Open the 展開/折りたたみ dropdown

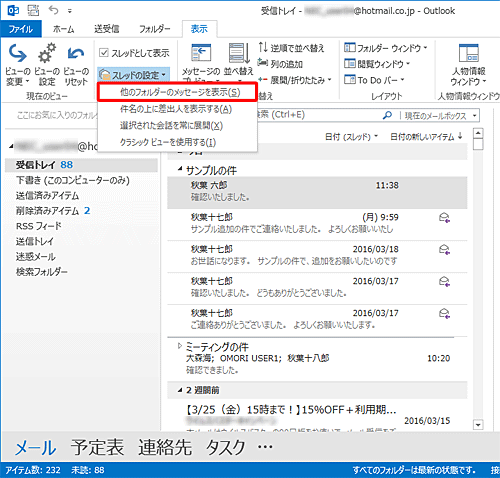[x=295, y=80]
